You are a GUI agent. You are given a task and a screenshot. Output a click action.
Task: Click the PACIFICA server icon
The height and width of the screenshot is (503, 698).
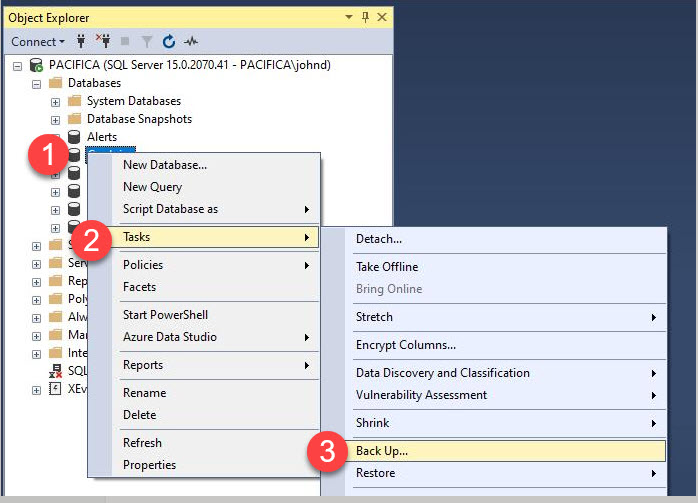tap(36, 65)
